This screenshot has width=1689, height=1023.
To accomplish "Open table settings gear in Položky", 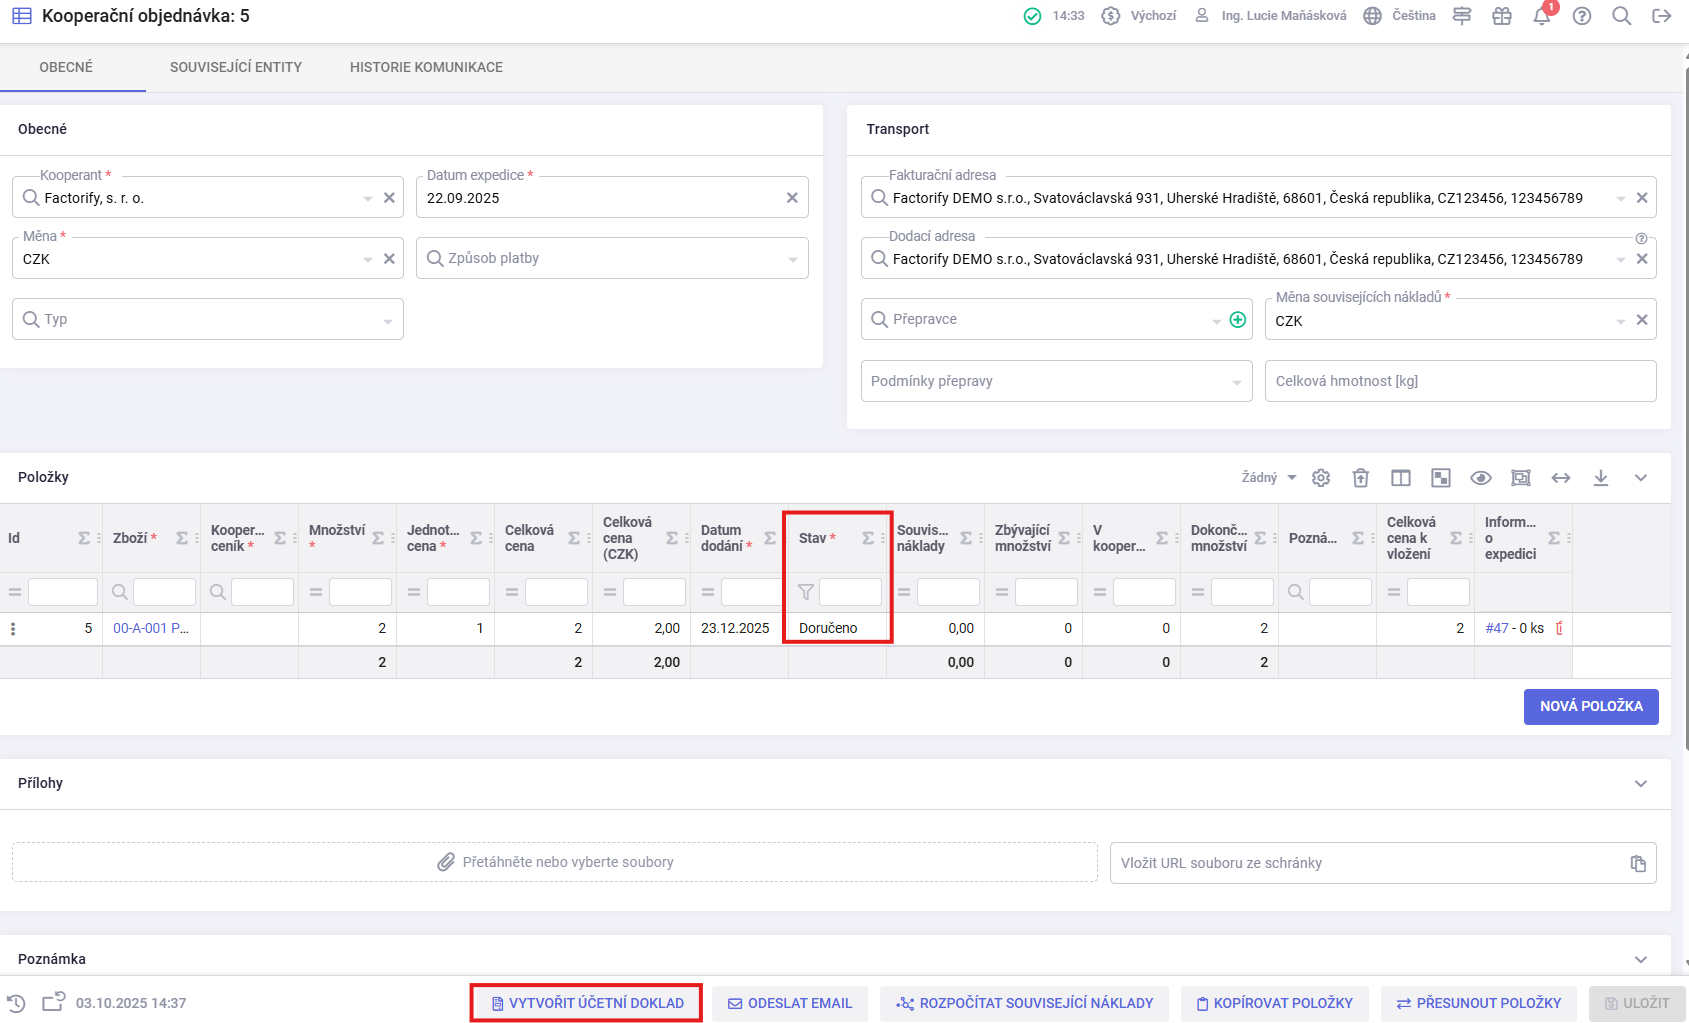I will coord(1321,478).
